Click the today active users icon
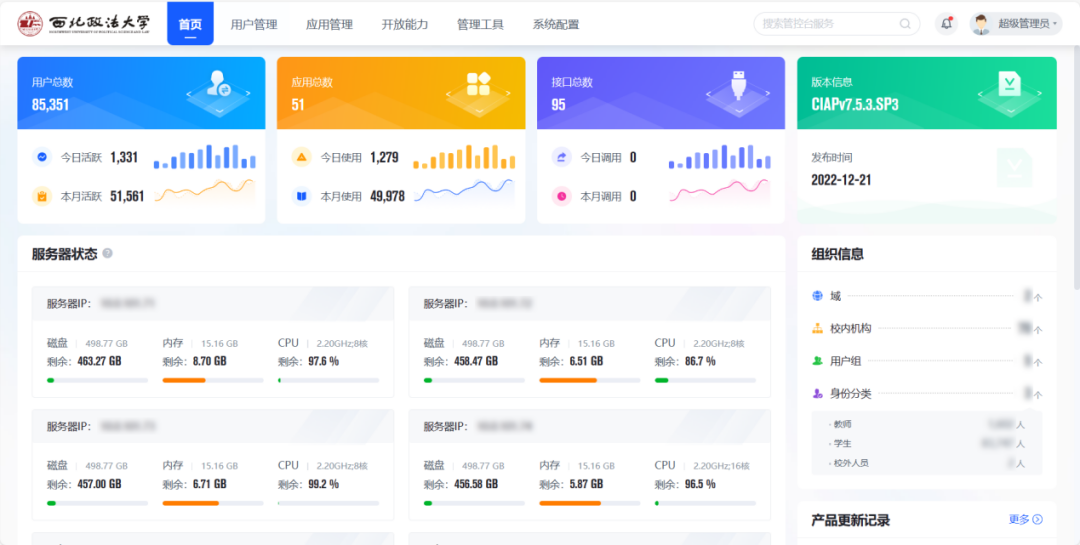 coord(42,157)
